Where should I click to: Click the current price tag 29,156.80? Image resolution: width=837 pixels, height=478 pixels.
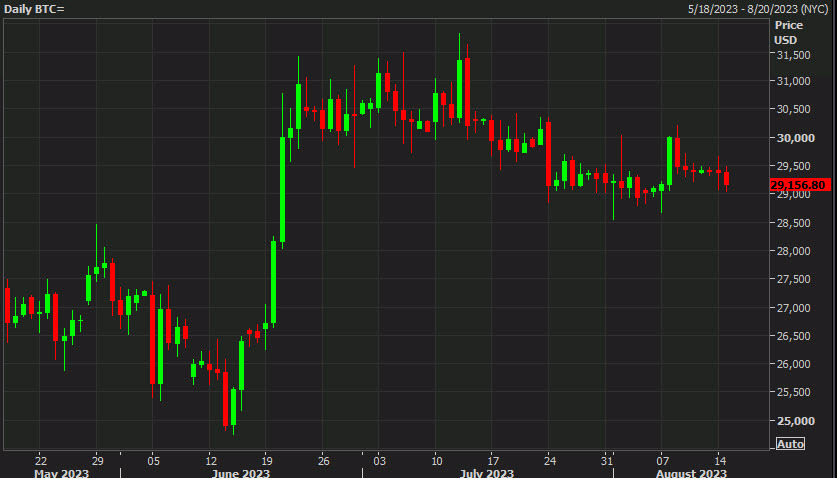coord(800,185)
